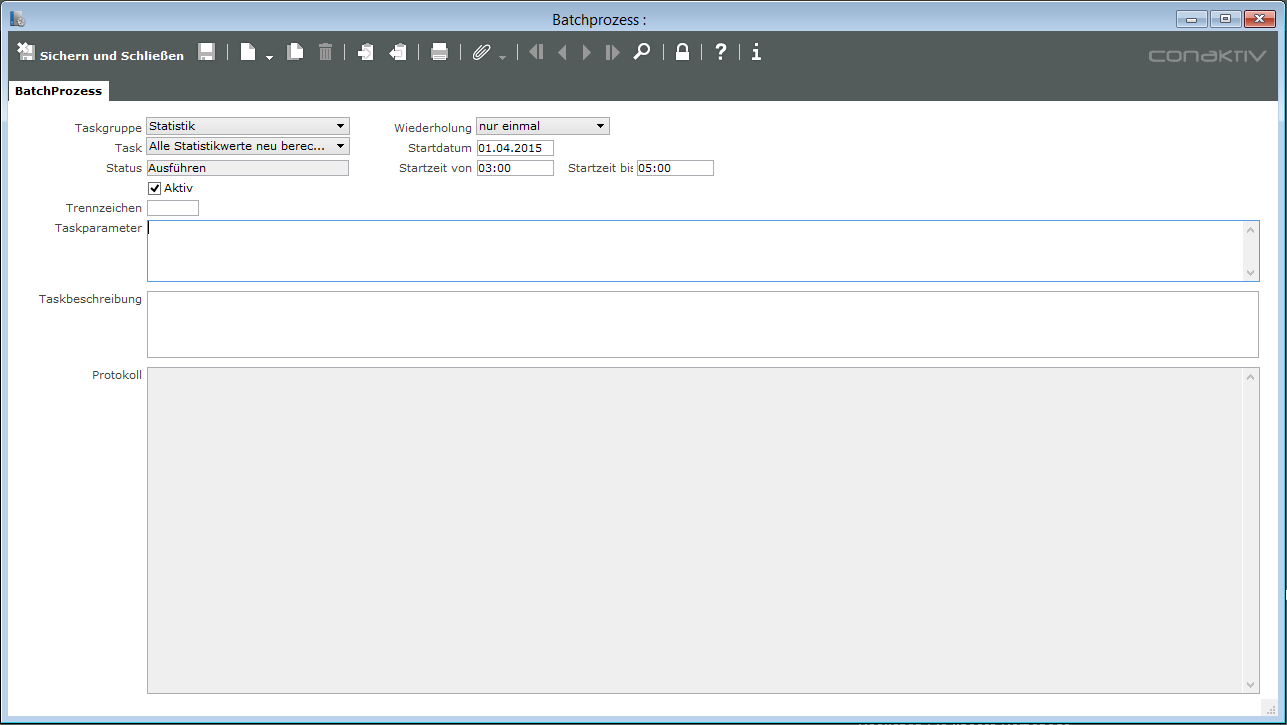Click the print icon in toolbar
The width and height of the screenshot is (1287, 725).
point(439,53)
